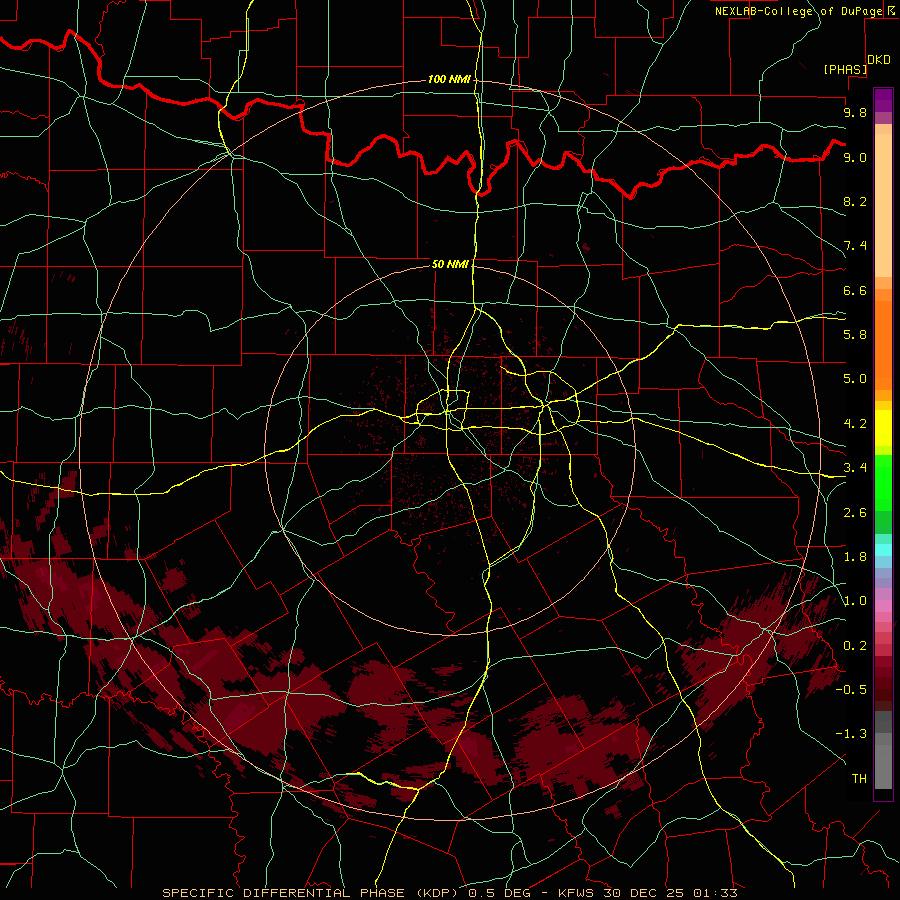Click the 9.0 scale value
Screen dimensions: 900x900
pos(855,157)
